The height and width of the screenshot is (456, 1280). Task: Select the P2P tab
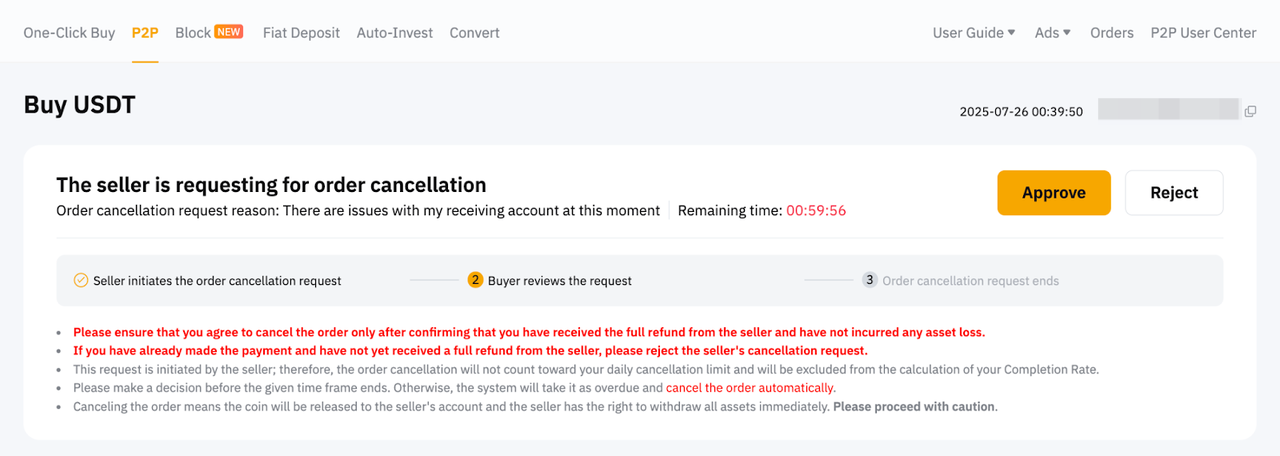[145, 33]
